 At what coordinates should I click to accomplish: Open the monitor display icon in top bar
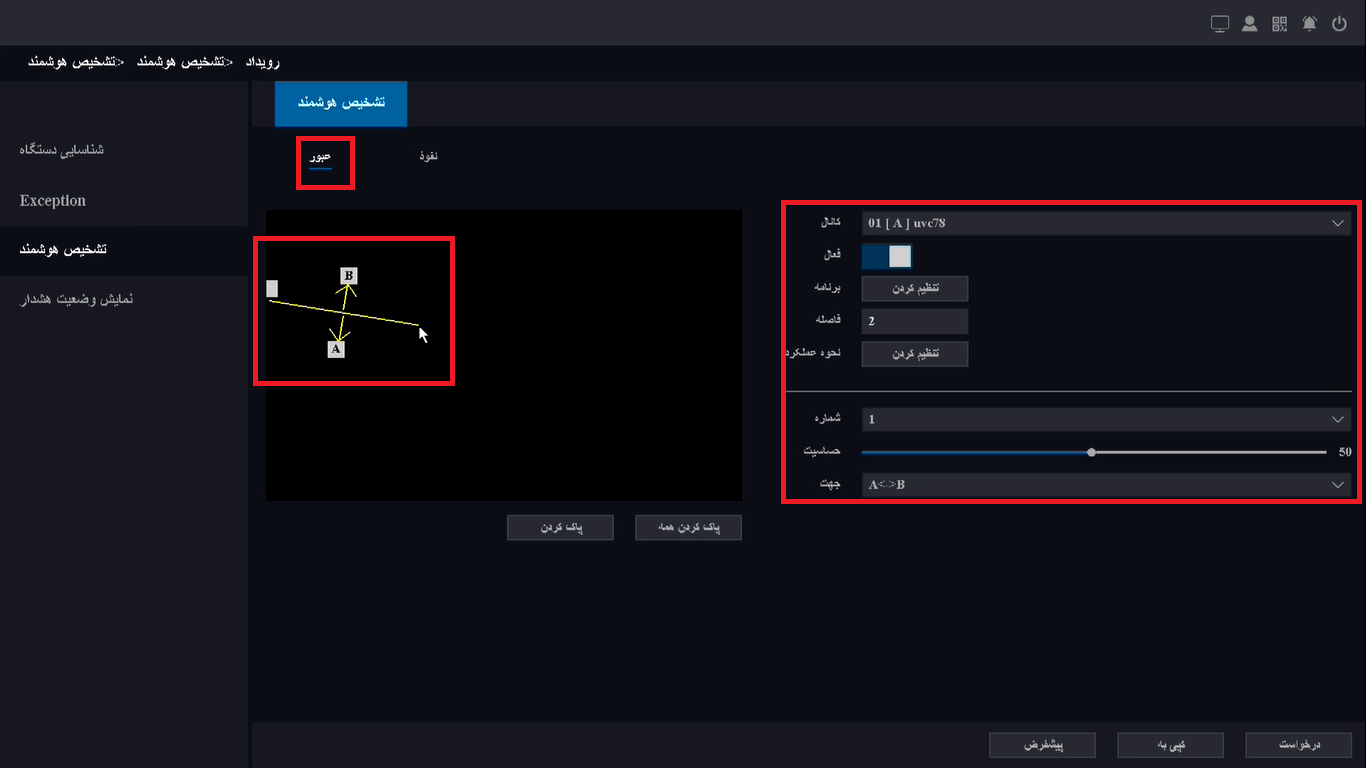pyautogui.click(x=1219, y=24)
